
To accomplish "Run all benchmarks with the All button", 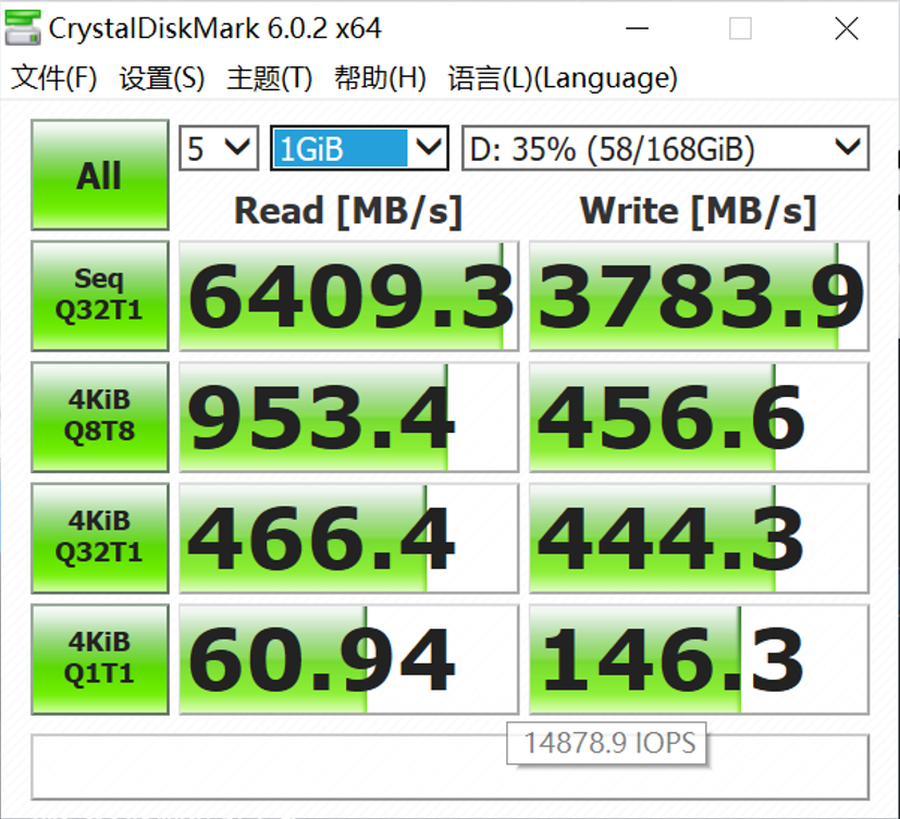I will (x=100, y=175).
